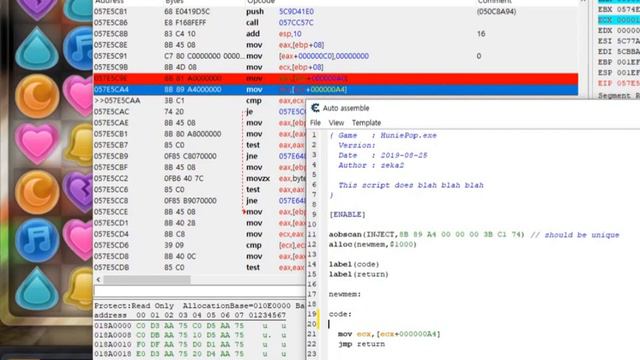640x360 pixels.
Task: Click the comment value 16 in disassembler
Action: pyautogui.click(x=481, y=34)
